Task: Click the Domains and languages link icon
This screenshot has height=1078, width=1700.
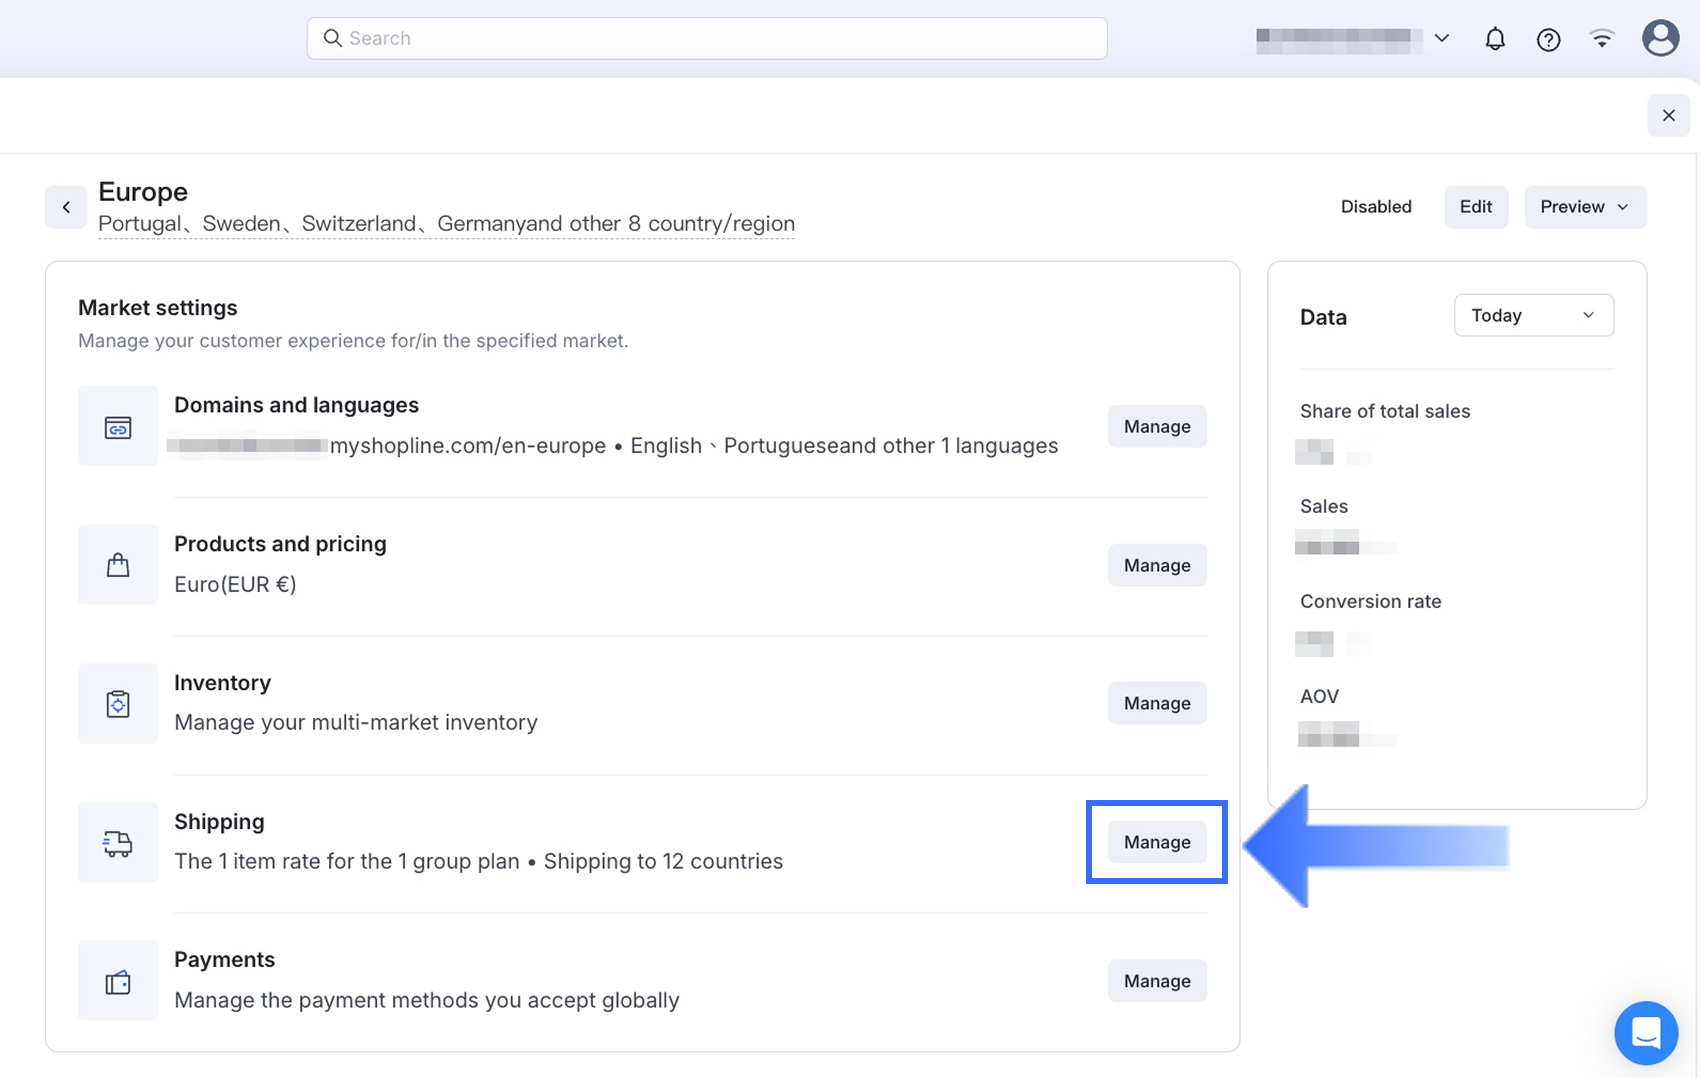Action: pyautogui.click(x=118, y=427)
